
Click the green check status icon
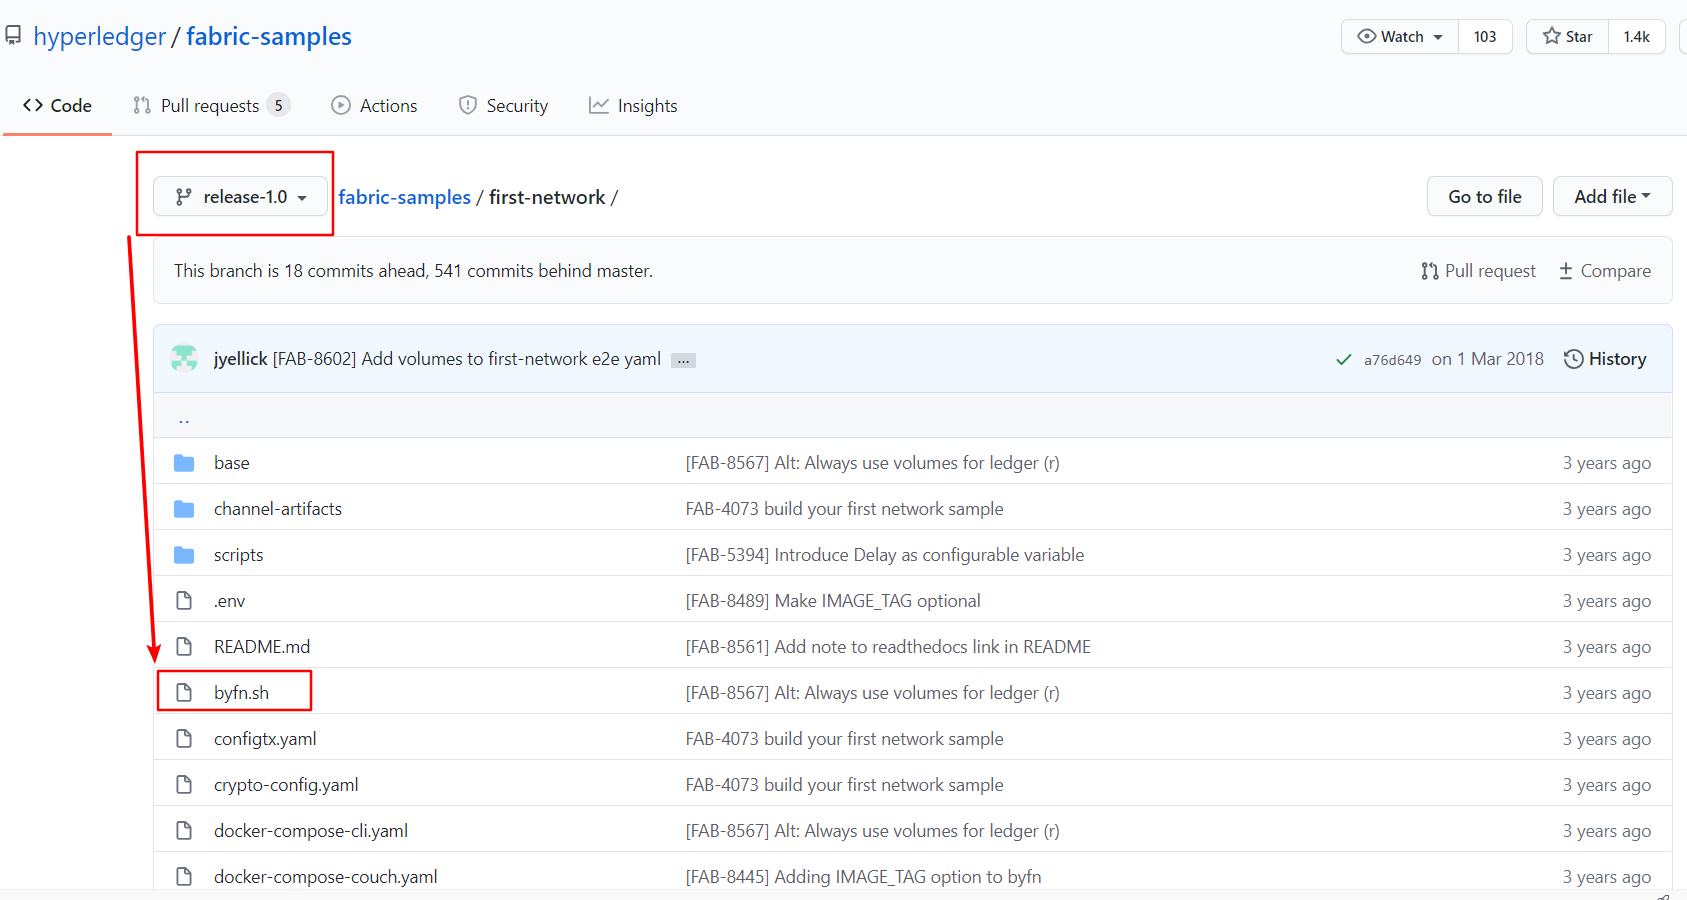(1343, 360)
